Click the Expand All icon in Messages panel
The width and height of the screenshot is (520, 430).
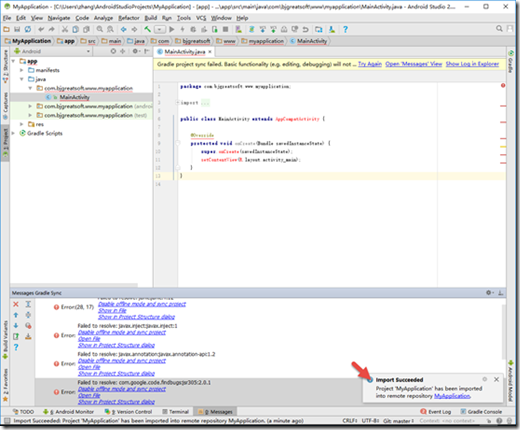tap(28, 304)
